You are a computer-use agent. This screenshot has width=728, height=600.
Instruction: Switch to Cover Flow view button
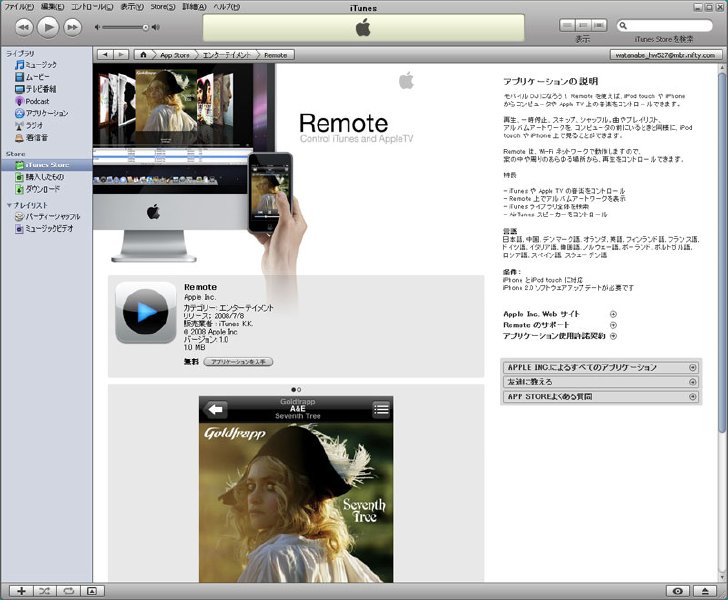tap(599, 26)
